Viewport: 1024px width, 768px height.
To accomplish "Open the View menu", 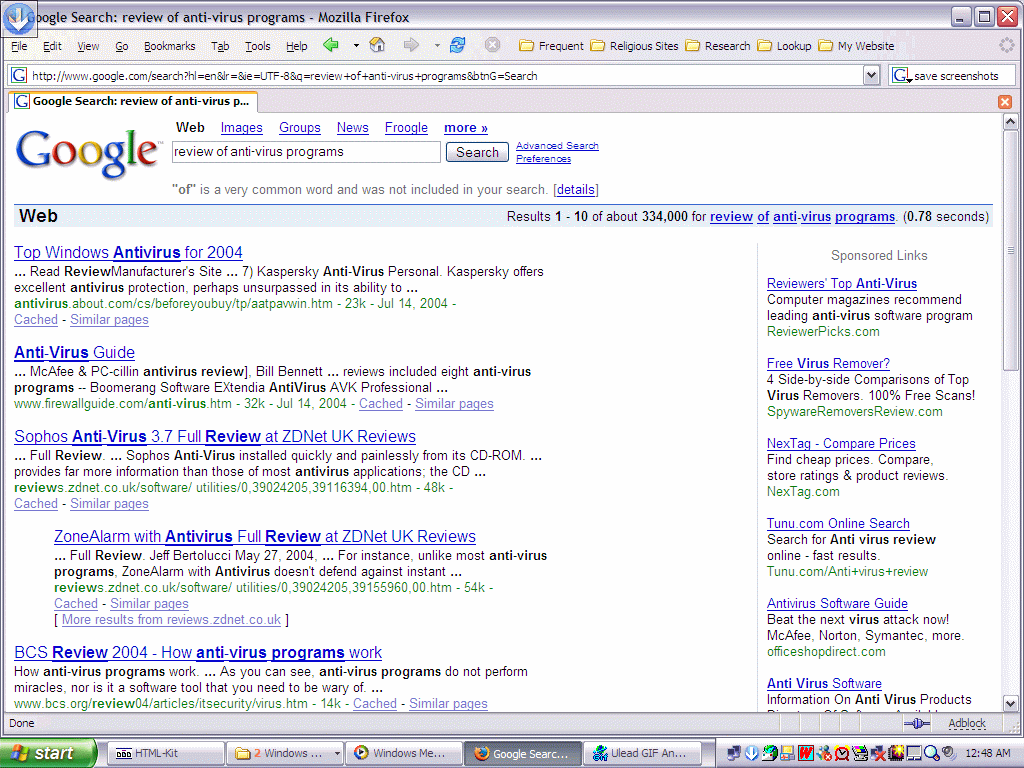I will pyautogui.click(x=88, y=46).
